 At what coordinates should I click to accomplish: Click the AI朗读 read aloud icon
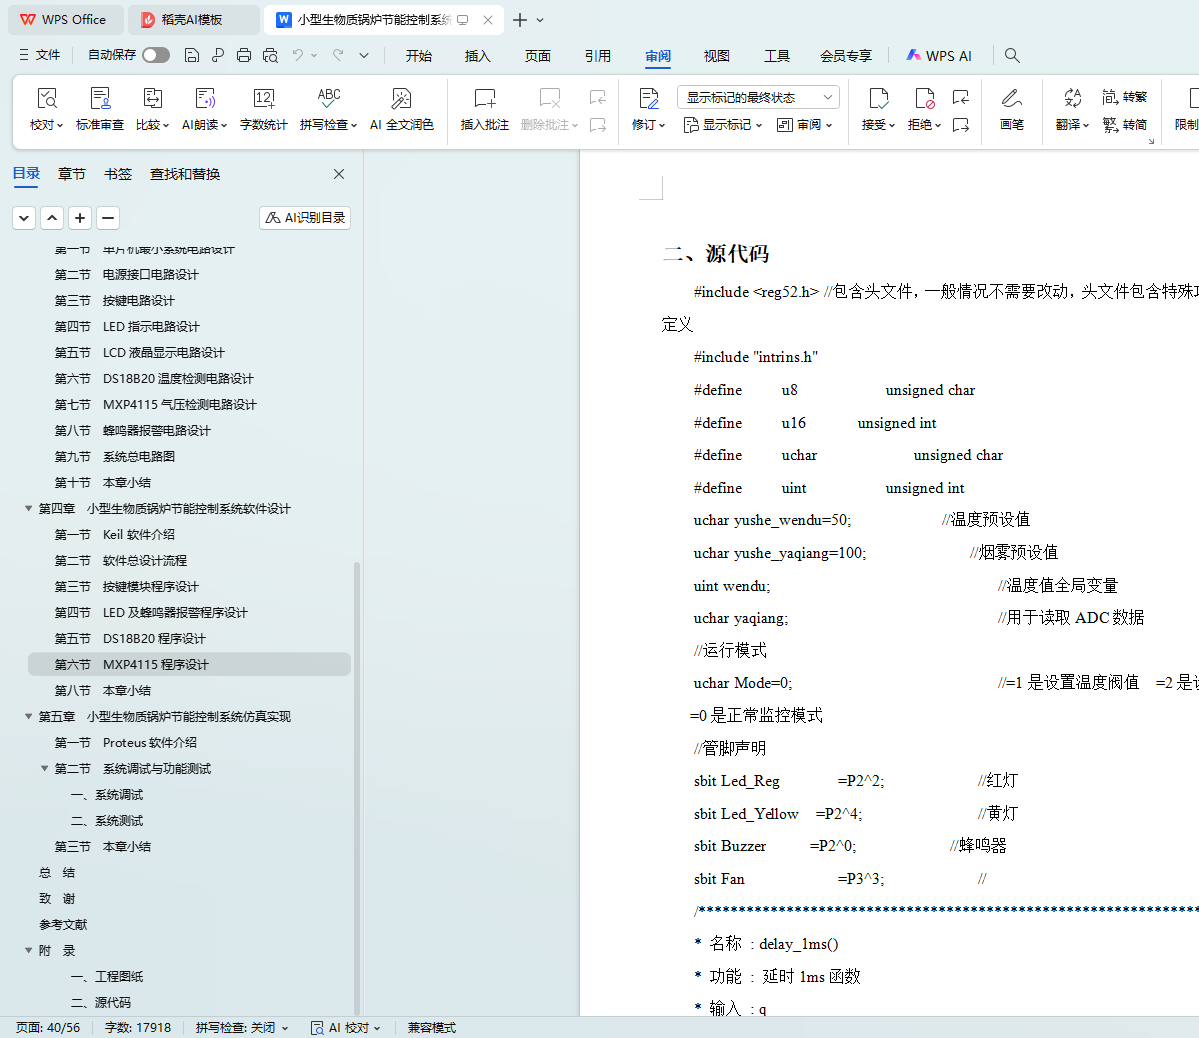204,99
